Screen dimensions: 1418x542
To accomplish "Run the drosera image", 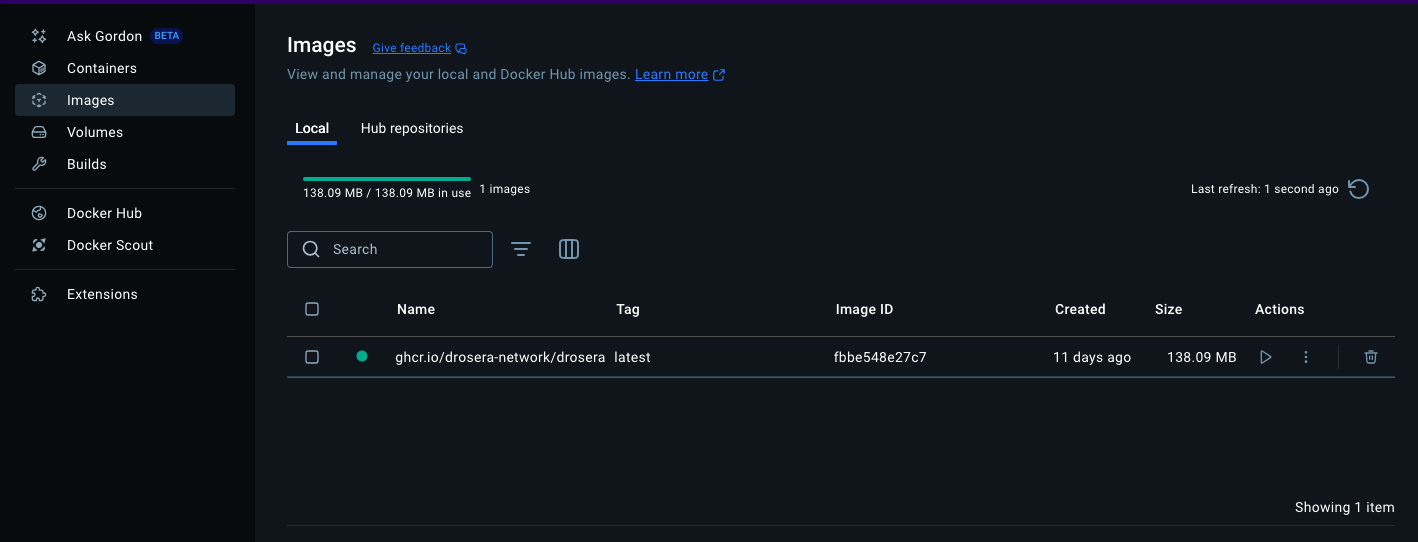I will pos(1266,357).
